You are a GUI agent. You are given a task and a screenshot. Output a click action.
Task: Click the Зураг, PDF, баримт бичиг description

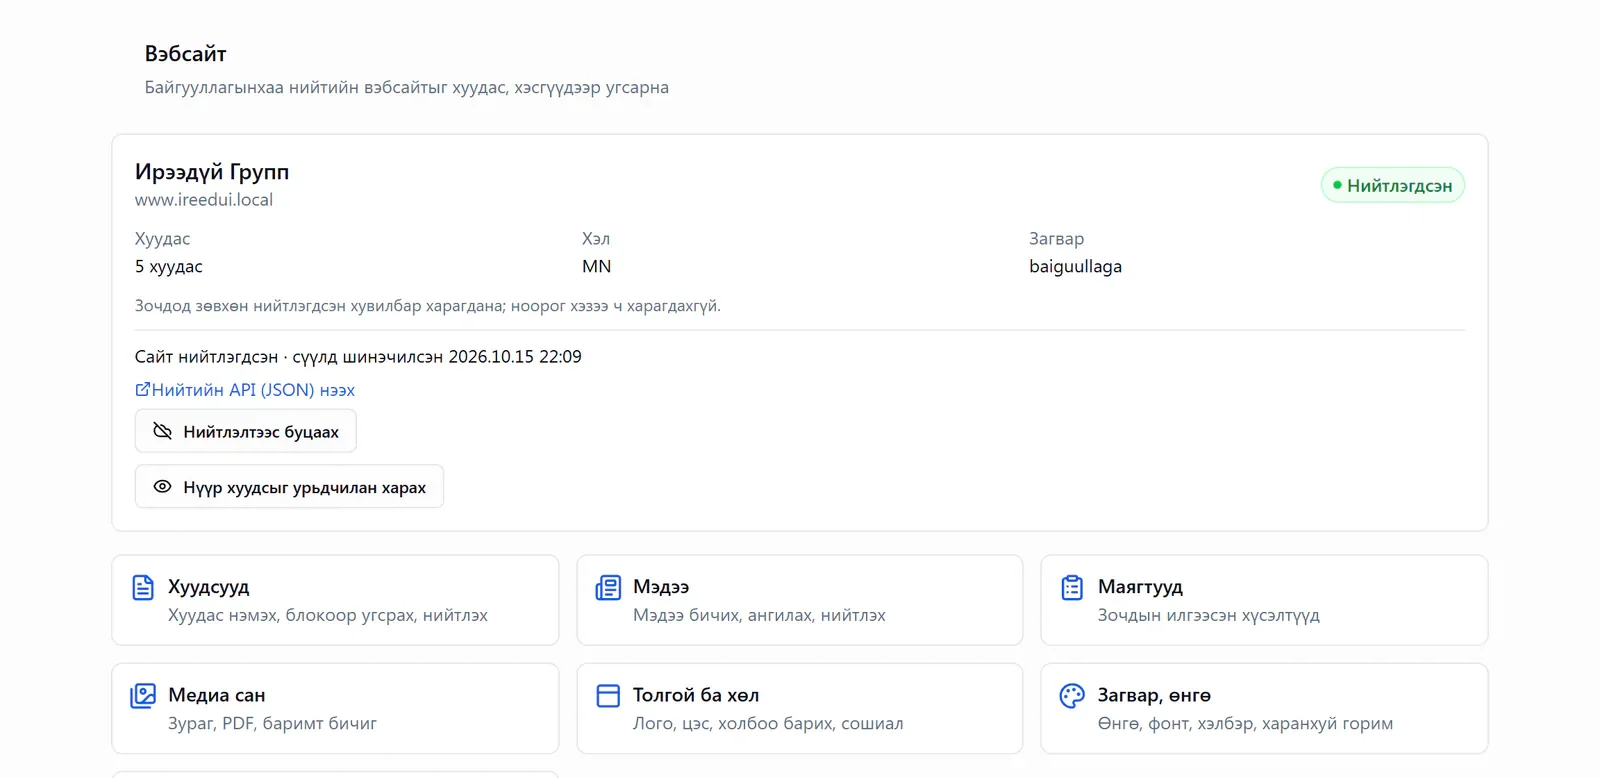point(272,723)
